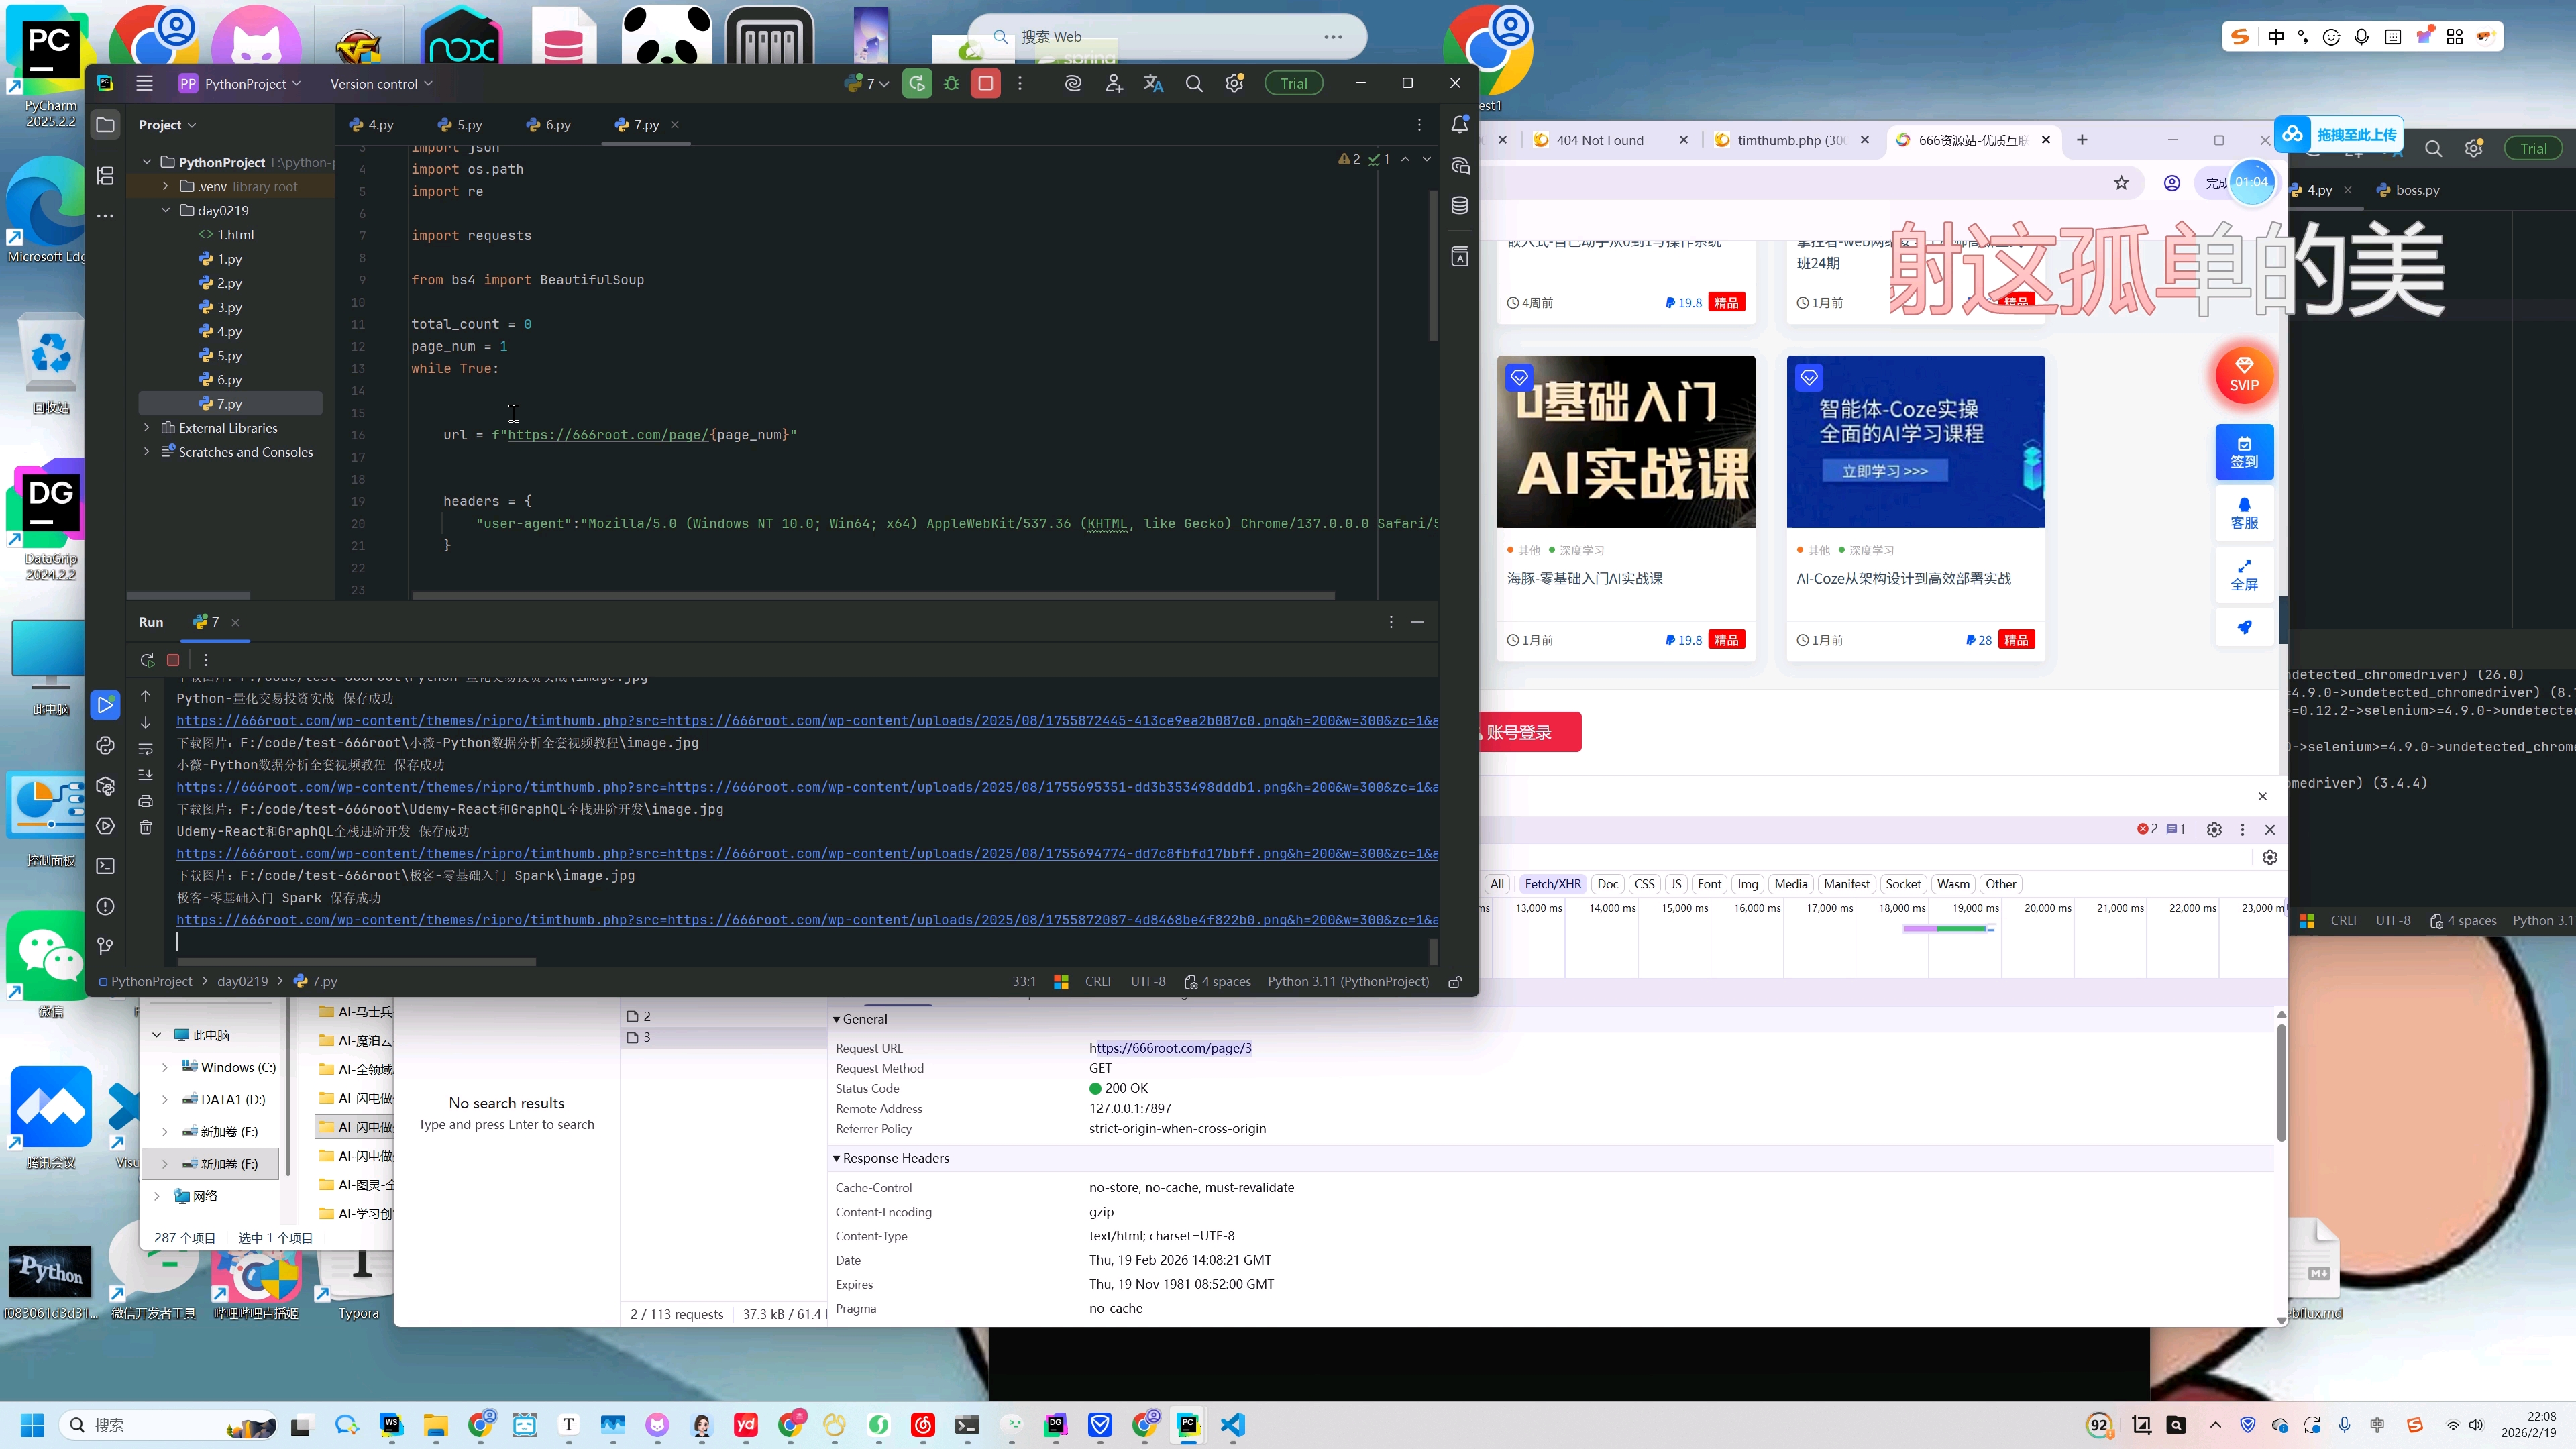This screenshot has width=2576, height=1449.
Task: Click the red Stop button in PyCharm toolbar
Action: pos(985,84)
